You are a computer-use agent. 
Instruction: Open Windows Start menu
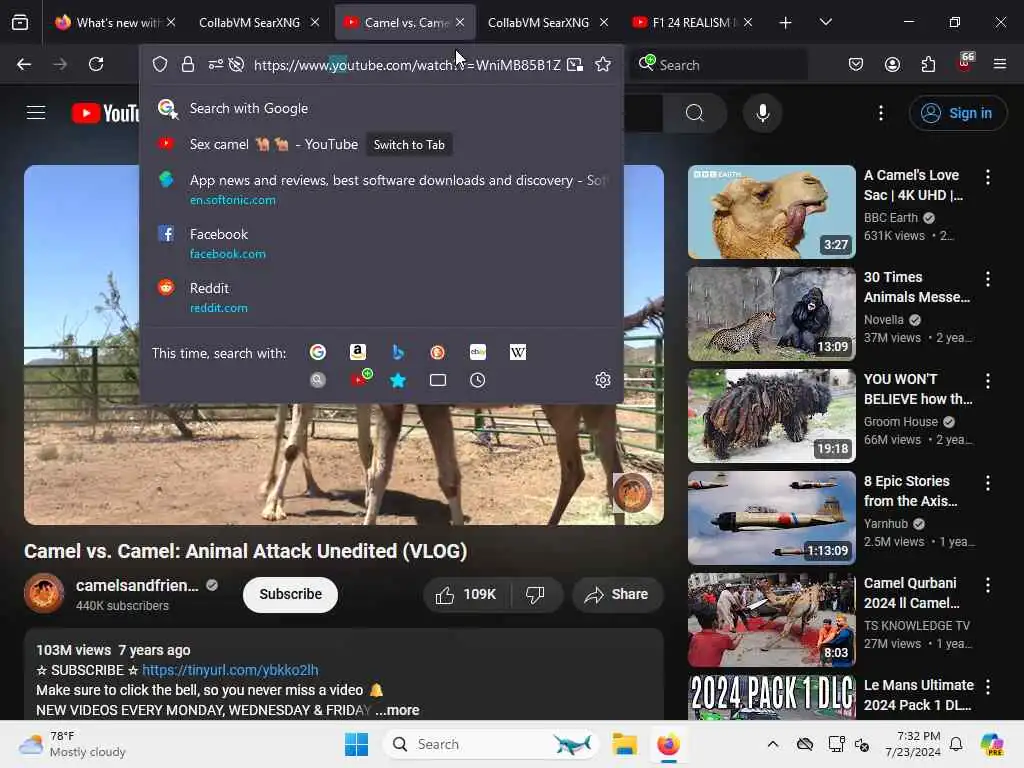click(x=357, y=744)
